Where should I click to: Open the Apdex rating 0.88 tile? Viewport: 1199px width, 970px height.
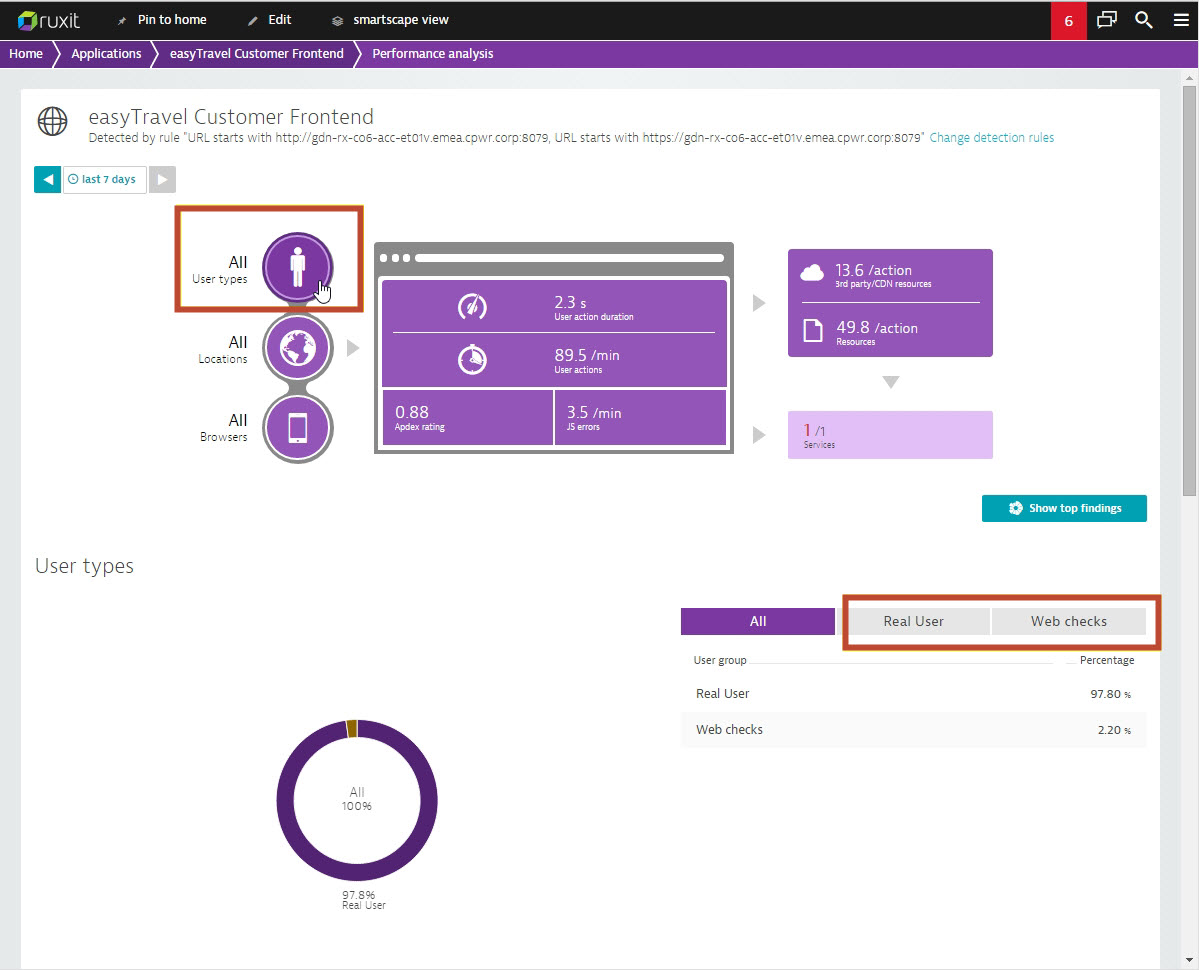click(467, 417)
